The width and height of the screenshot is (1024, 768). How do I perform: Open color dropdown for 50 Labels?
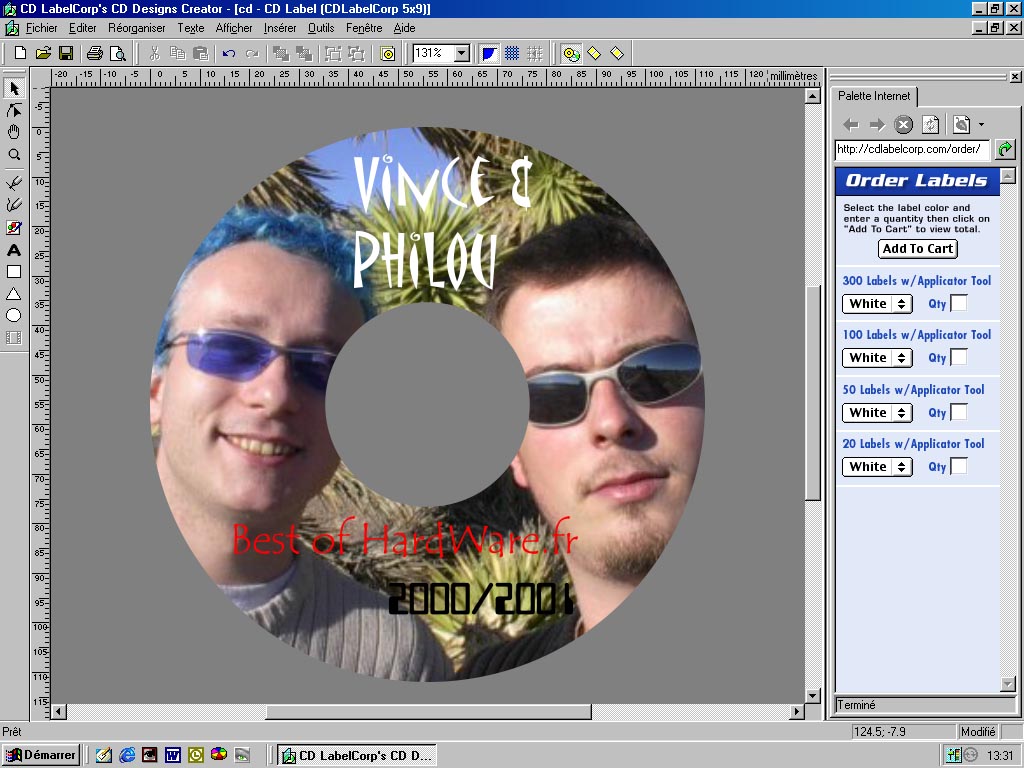(877, 413)
